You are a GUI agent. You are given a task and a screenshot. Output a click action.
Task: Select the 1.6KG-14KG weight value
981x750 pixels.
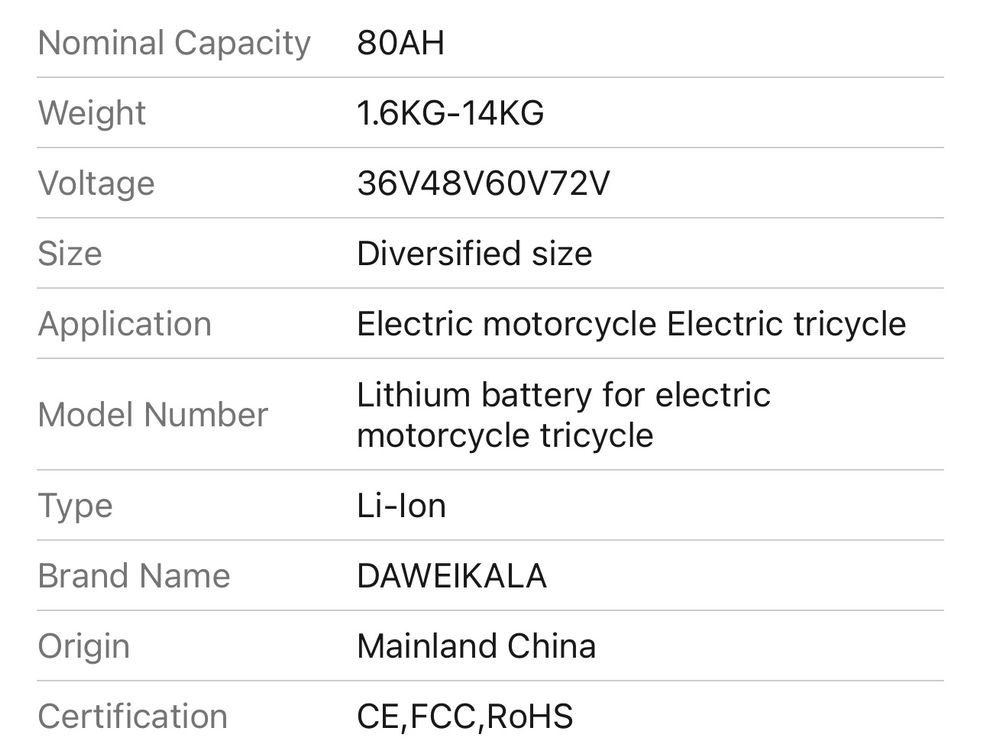click(450, 113)
